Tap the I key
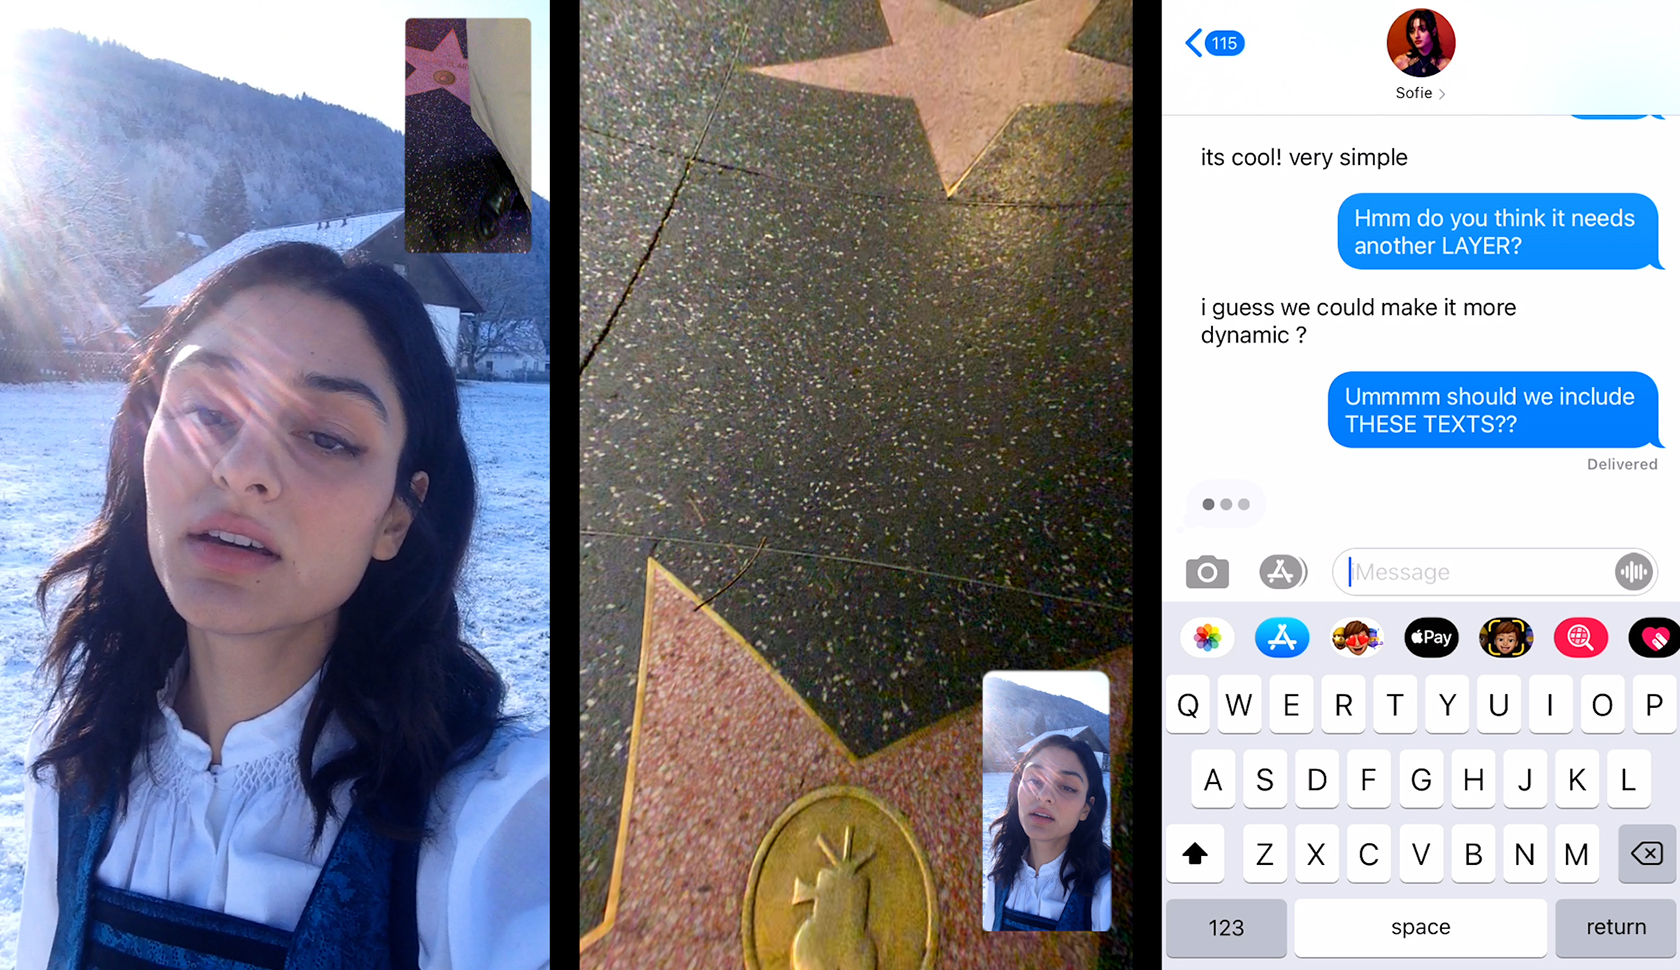1680x970 pixels. click(1550, 705)
